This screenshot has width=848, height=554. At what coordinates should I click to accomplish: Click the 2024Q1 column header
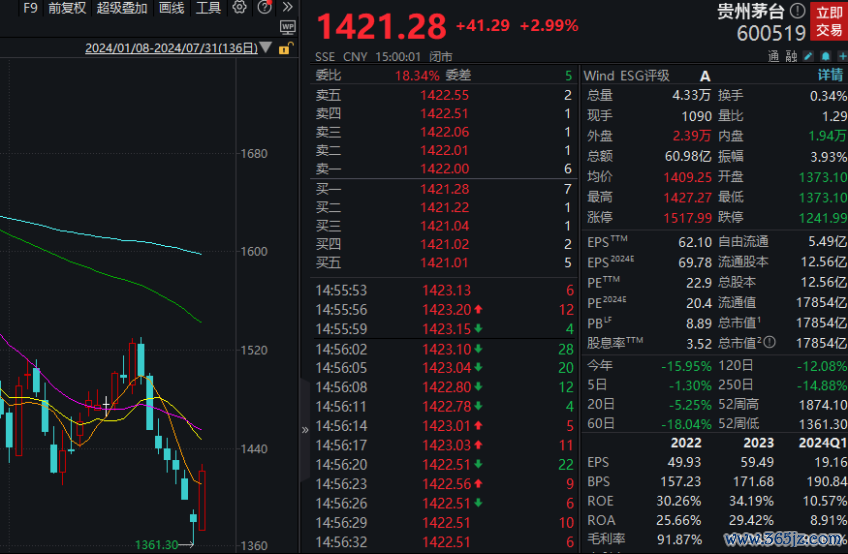[823, 443]
